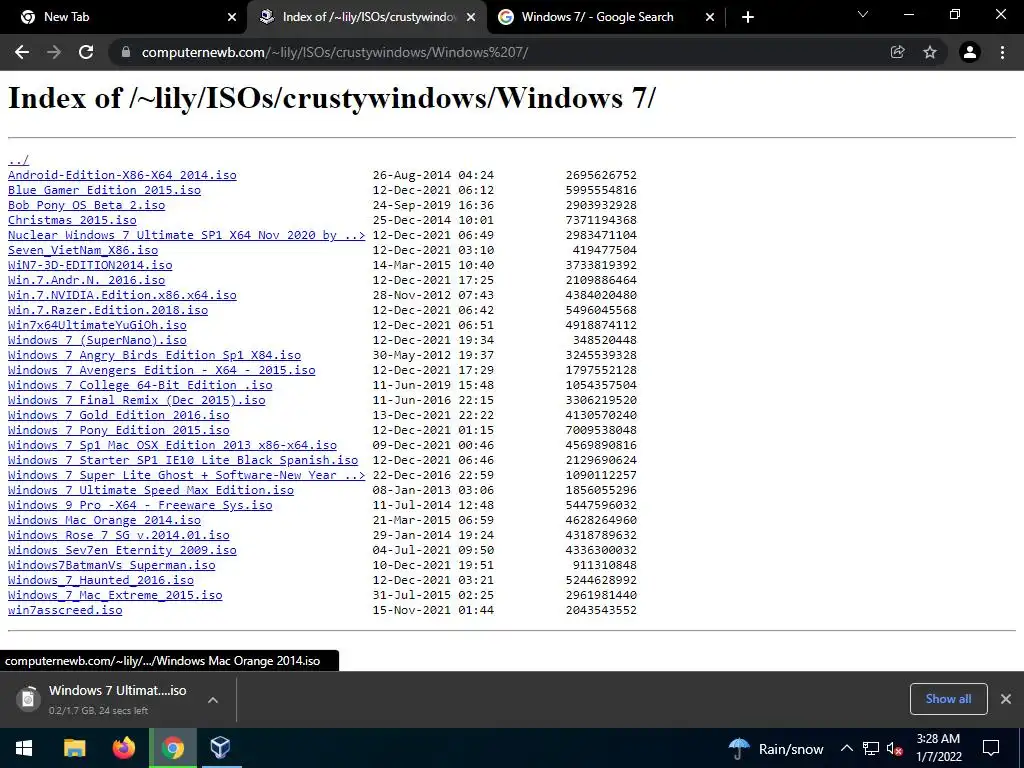Show hidden system tray icons

[x=846, y=748]
